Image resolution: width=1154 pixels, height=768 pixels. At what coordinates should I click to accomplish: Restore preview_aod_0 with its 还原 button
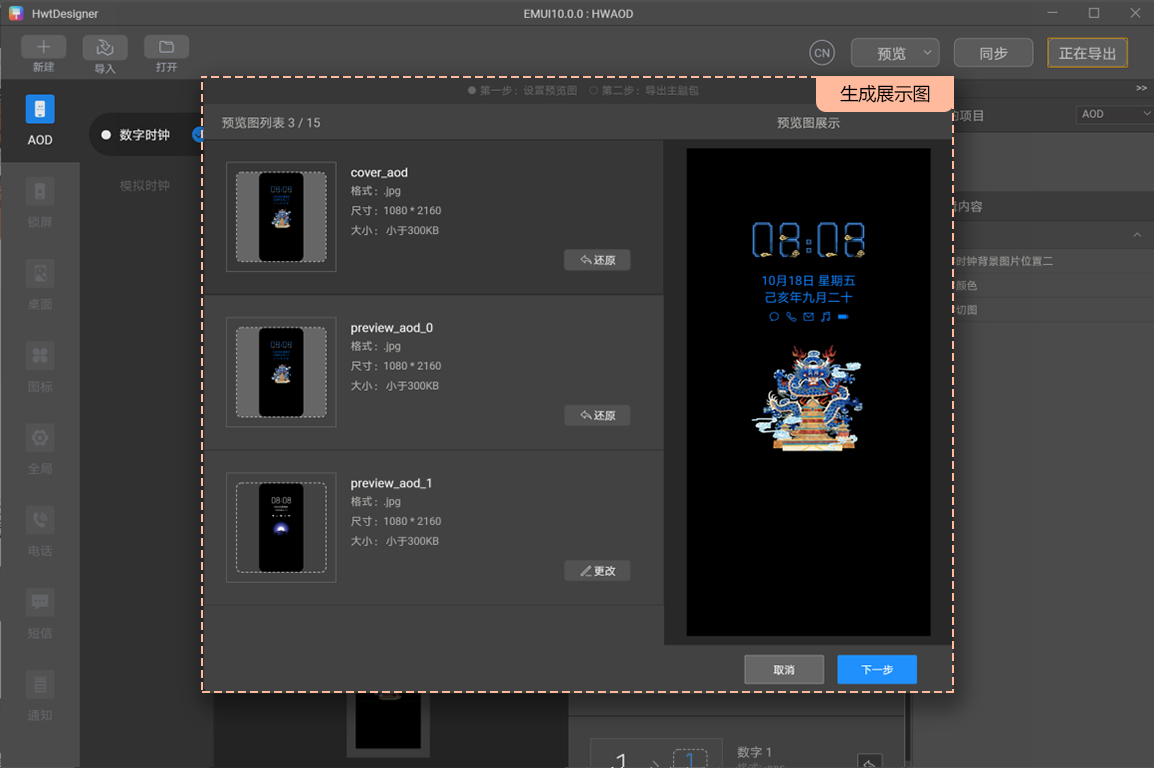597,416
